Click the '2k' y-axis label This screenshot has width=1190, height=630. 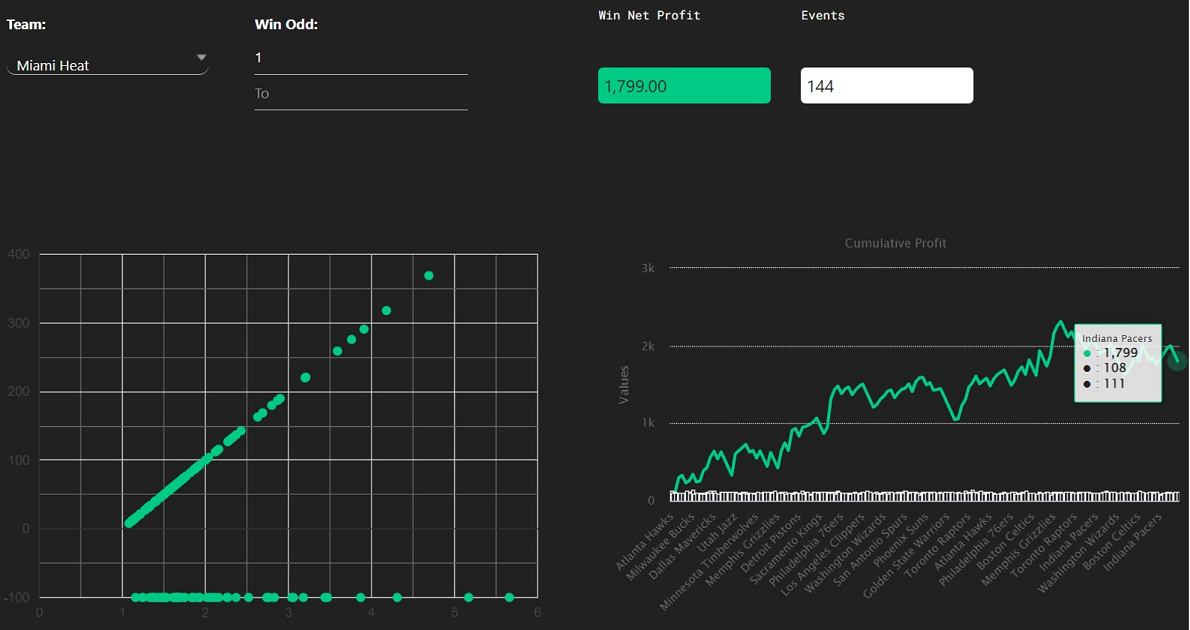click(648, 346)
